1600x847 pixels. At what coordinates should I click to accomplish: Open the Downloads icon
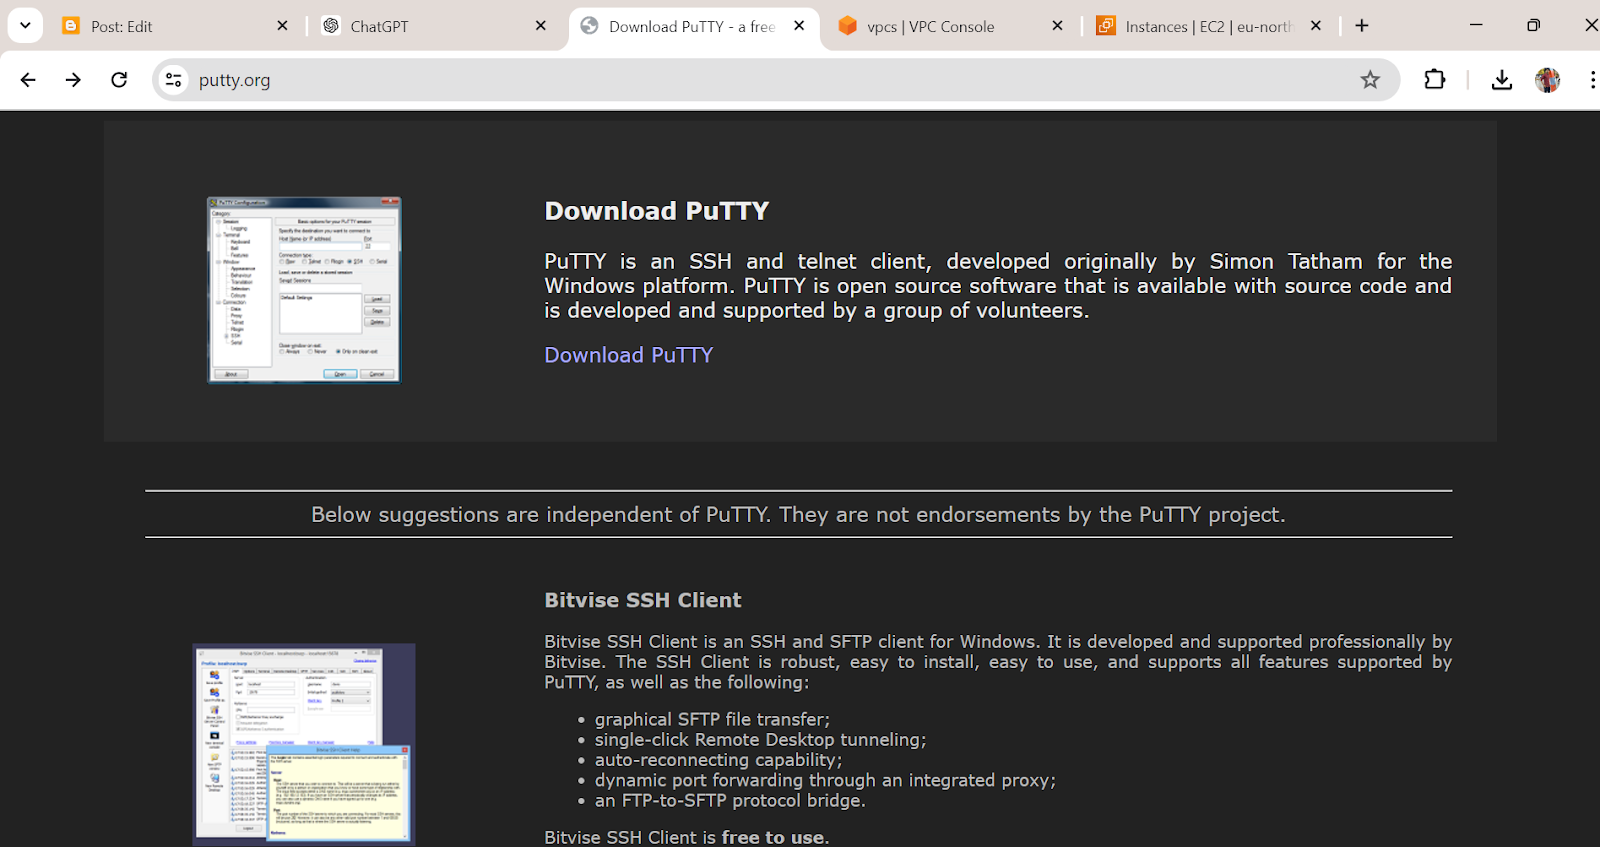(1502, 80)
